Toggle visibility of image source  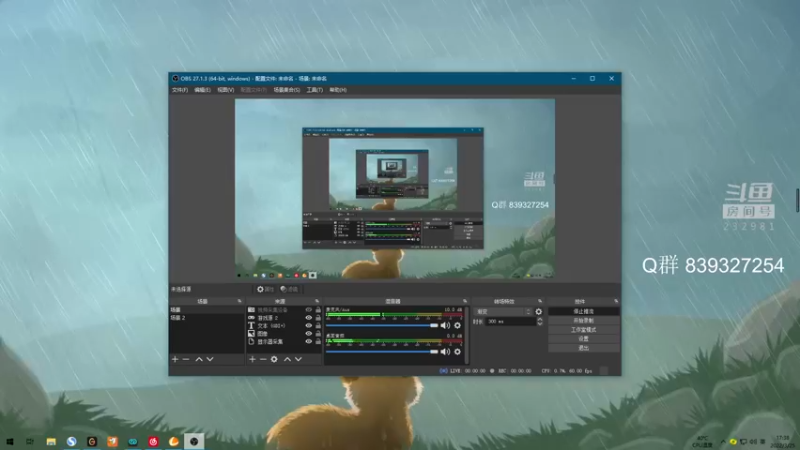309,334
